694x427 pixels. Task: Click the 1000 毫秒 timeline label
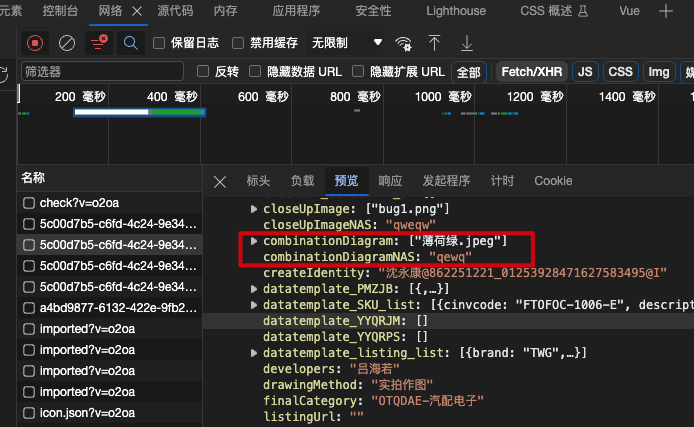click(x=443, y=96)
